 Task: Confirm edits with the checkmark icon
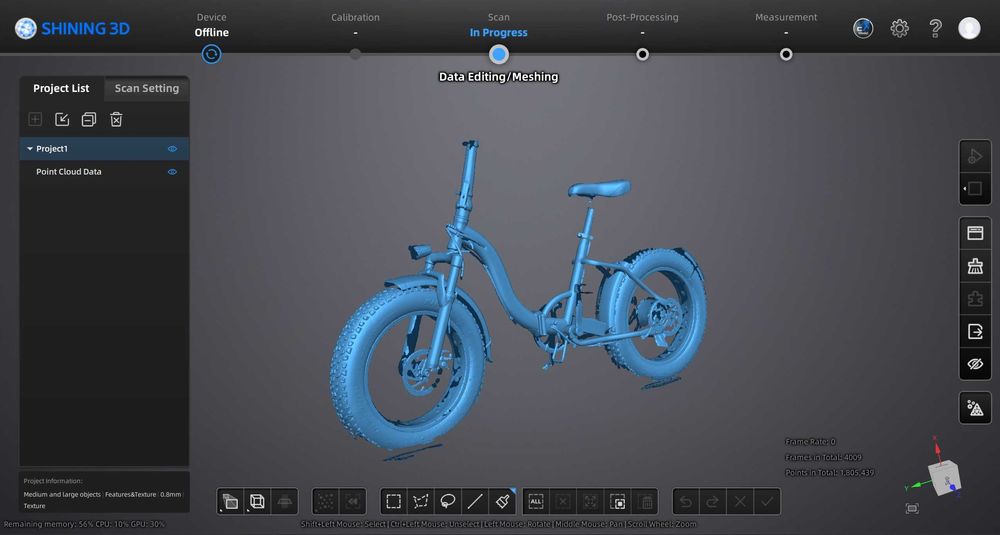click(767, 502)
